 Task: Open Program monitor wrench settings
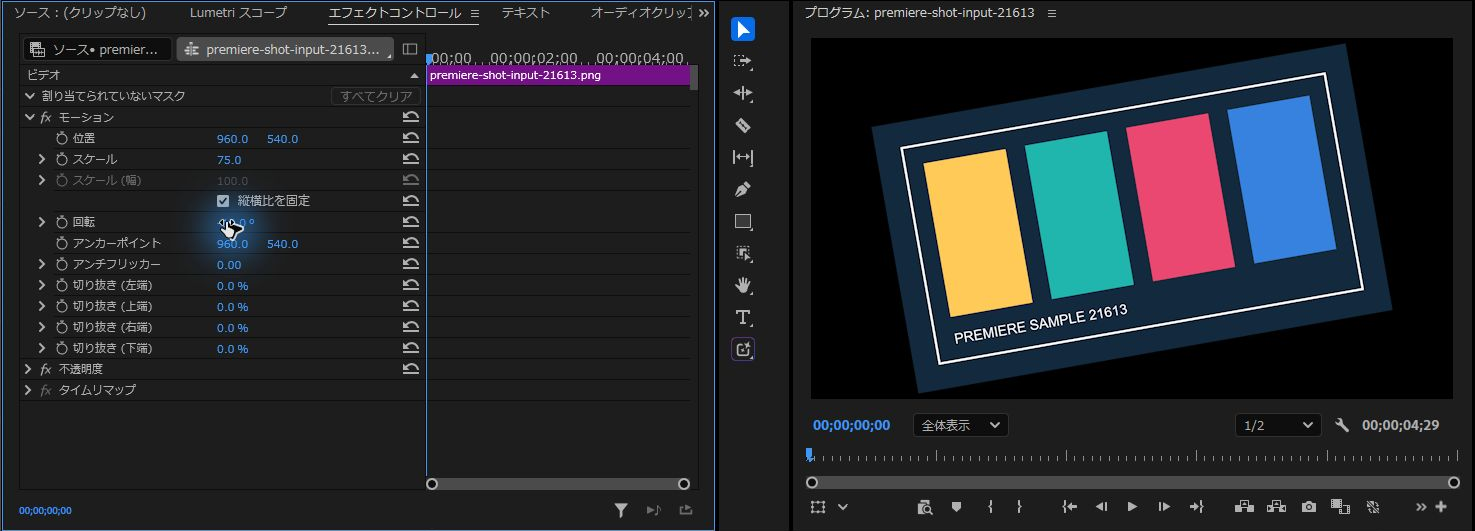tap(1342, 425)
